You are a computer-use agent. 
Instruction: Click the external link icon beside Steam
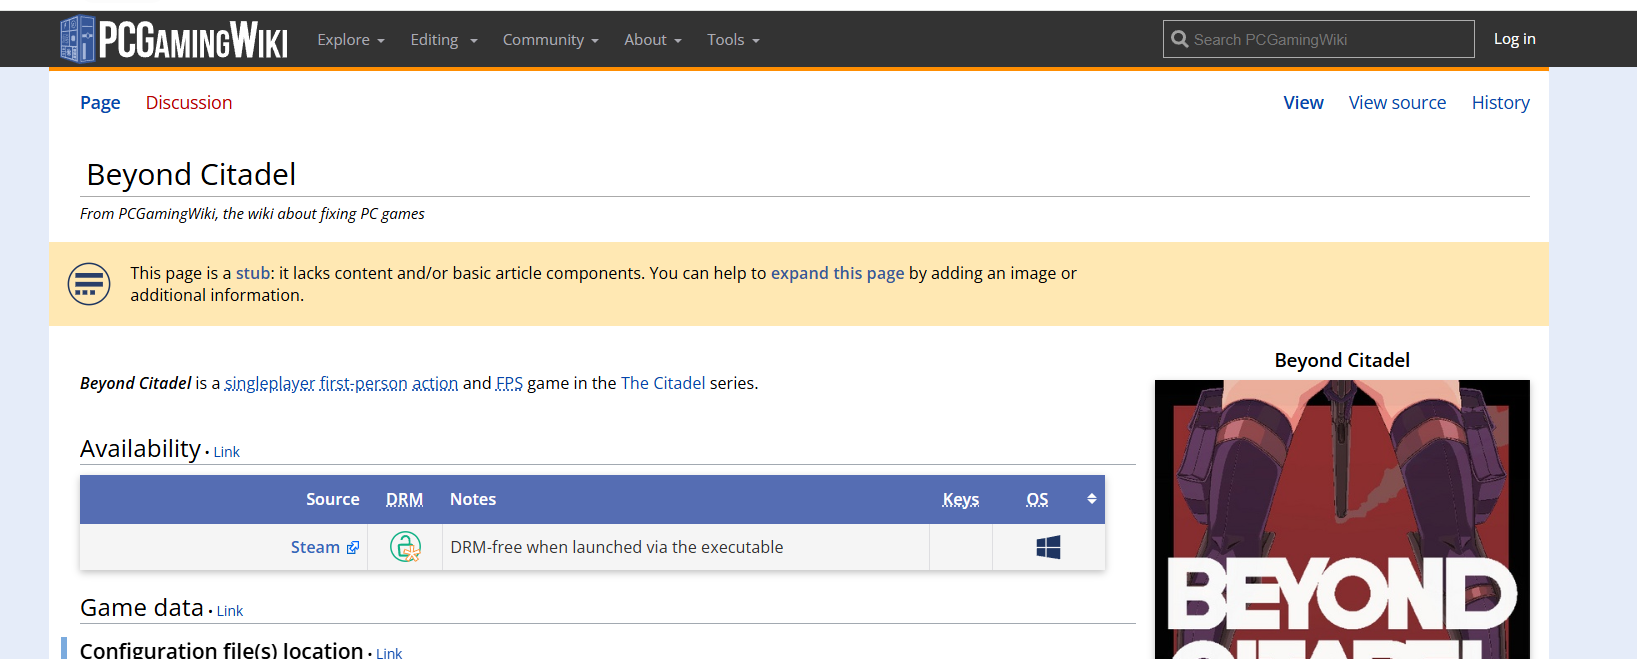click(353, 548)
